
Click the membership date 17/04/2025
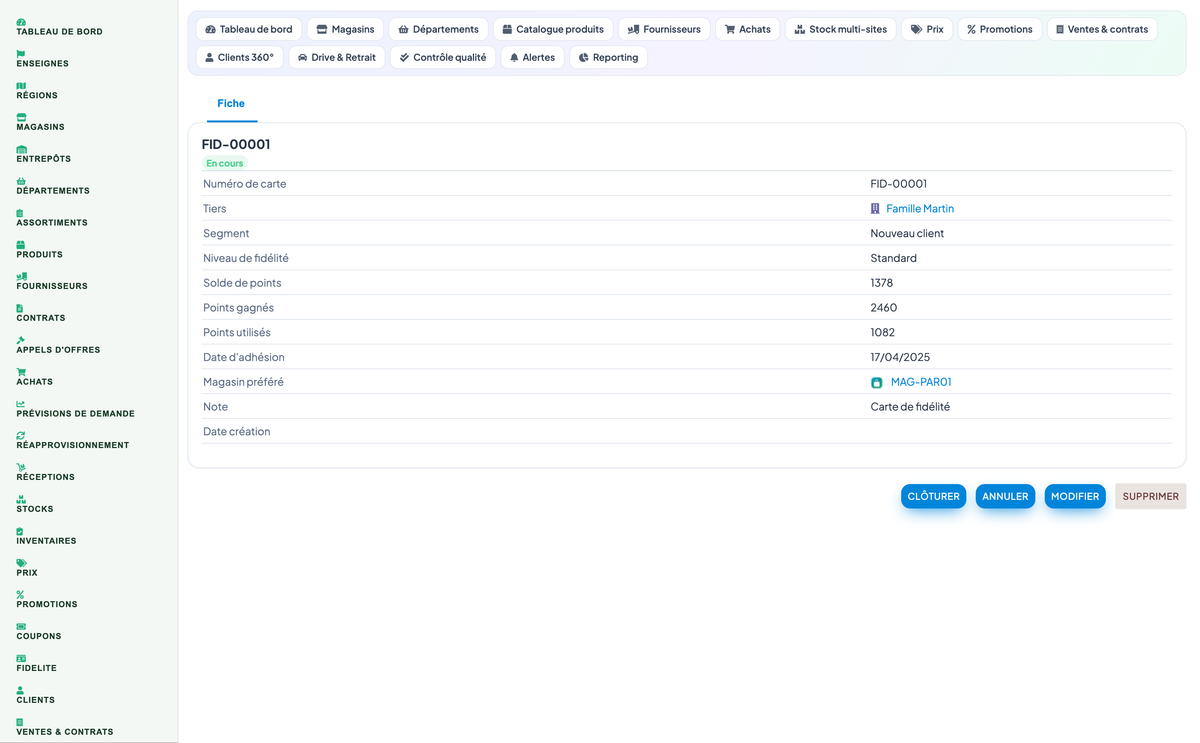pos(901,357)
